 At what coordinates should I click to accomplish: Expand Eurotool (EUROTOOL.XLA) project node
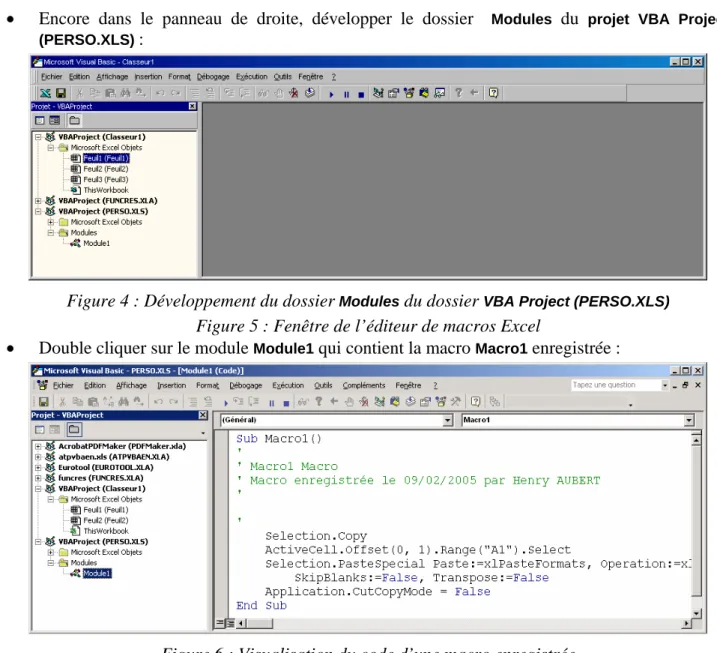click(38, 467)
